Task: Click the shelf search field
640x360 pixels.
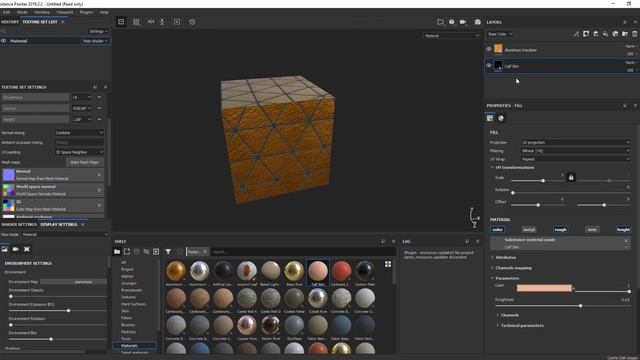Action: pyautogui.click(x=302, y=252)
